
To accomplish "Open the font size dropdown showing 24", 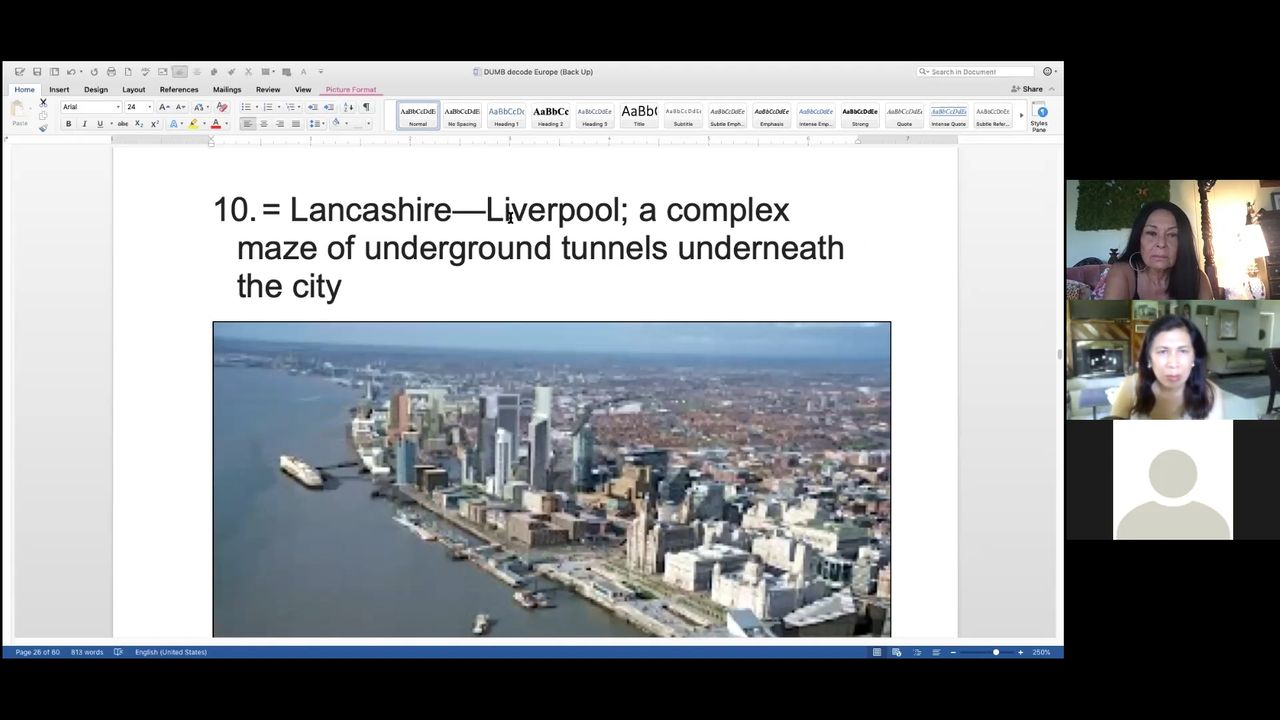I will coord(149,107).
